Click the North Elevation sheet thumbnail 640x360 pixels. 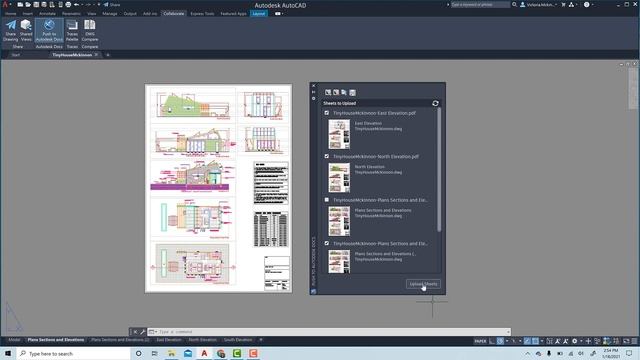(x=339, y=178)
